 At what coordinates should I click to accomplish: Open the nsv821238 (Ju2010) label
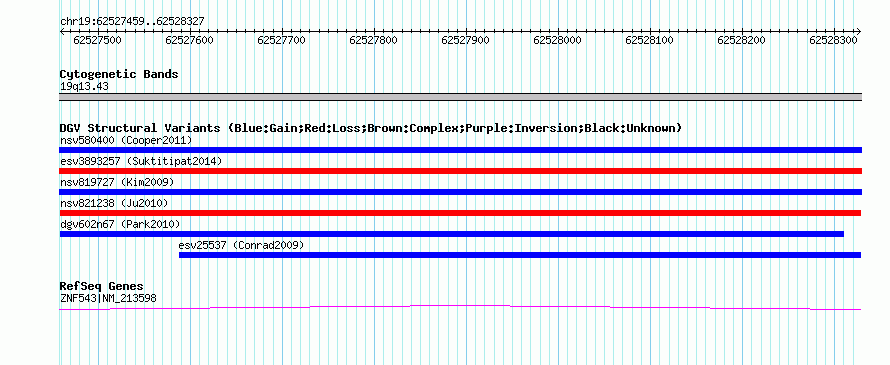click(114, 203)
